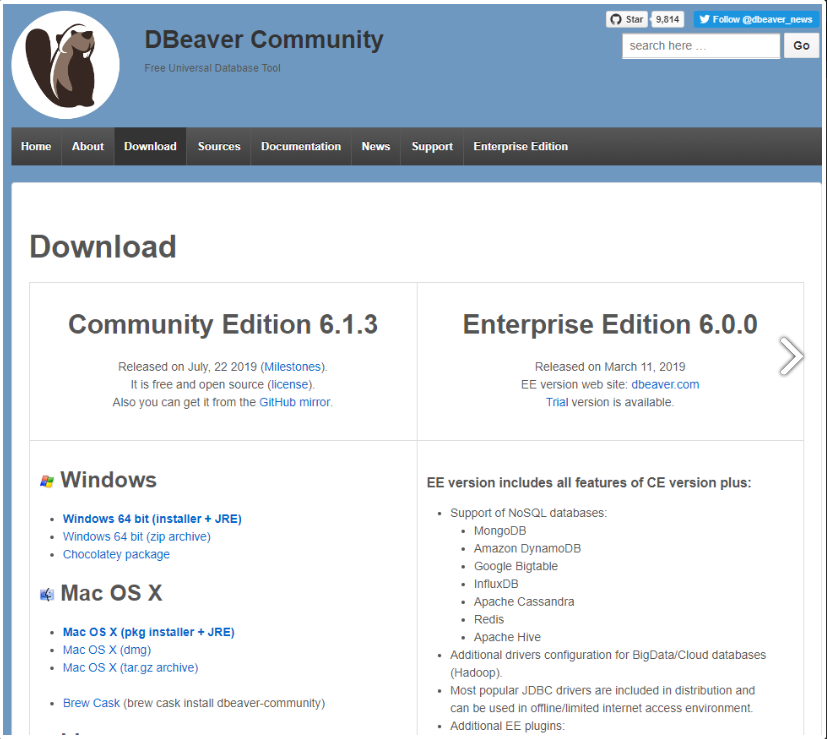Download Mac OS X (dmg)
This screenshot has height=739, width=827.
[x=107, y=650]
